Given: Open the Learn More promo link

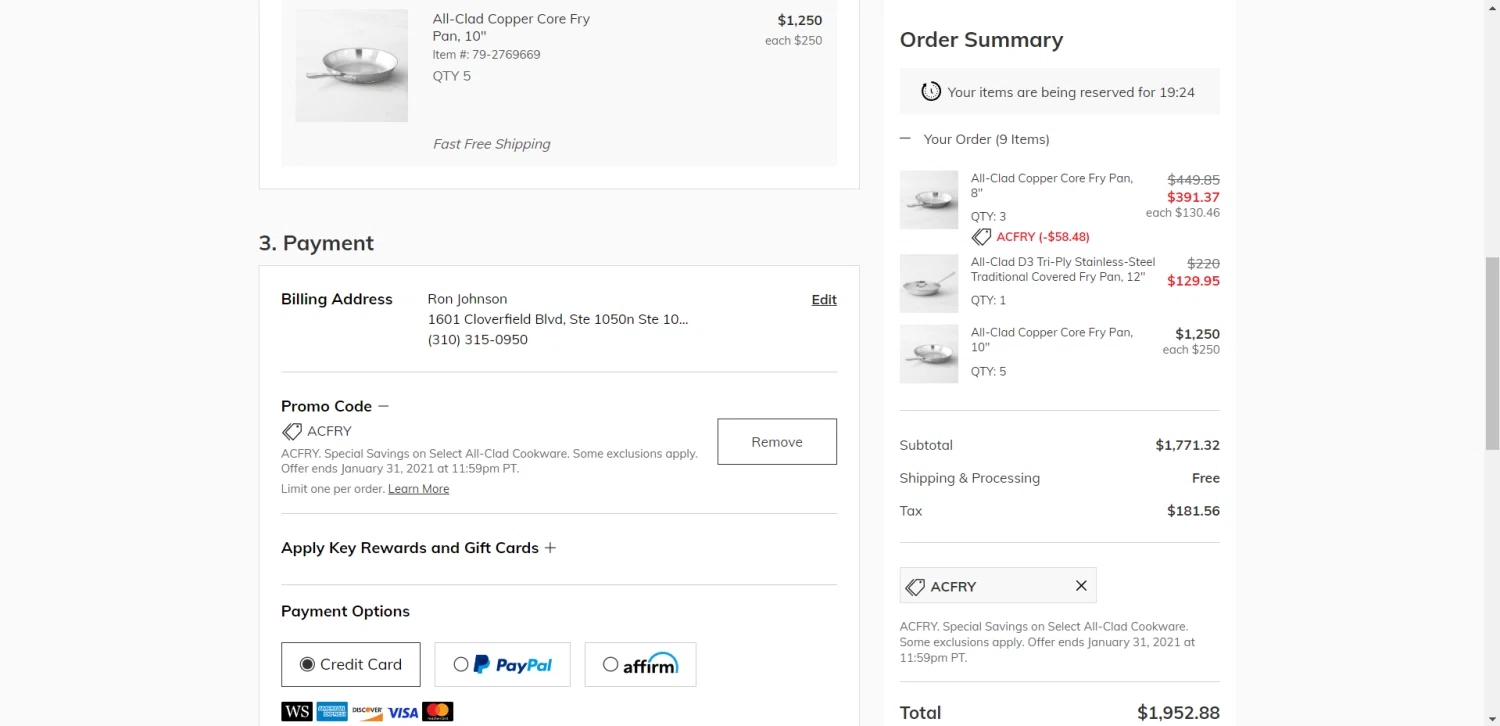Looking at the screenshot, I should tap(418, 489).
